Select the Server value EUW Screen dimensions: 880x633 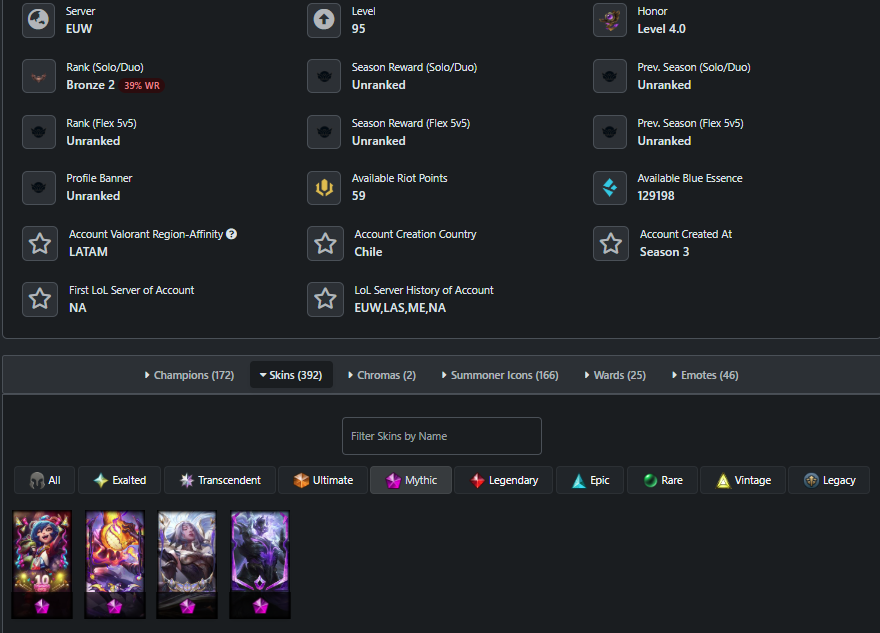point(79,29)
